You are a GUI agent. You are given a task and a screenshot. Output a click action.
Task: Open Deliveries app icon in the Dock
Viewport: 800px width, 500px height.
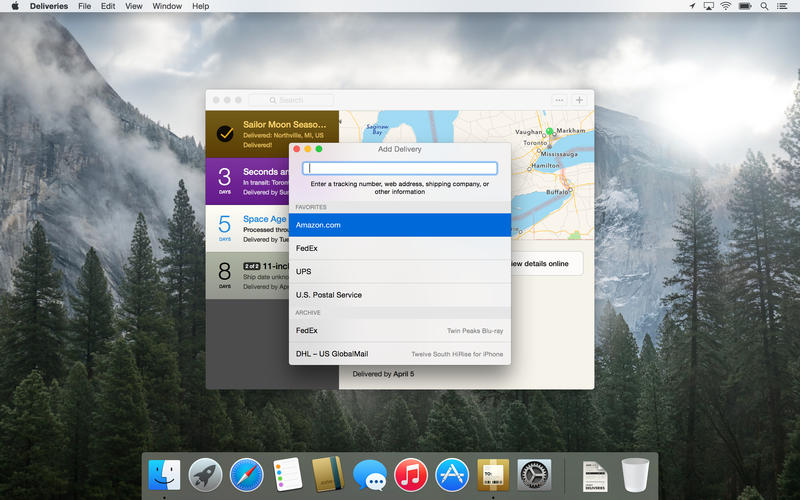(x=493, y=474)
